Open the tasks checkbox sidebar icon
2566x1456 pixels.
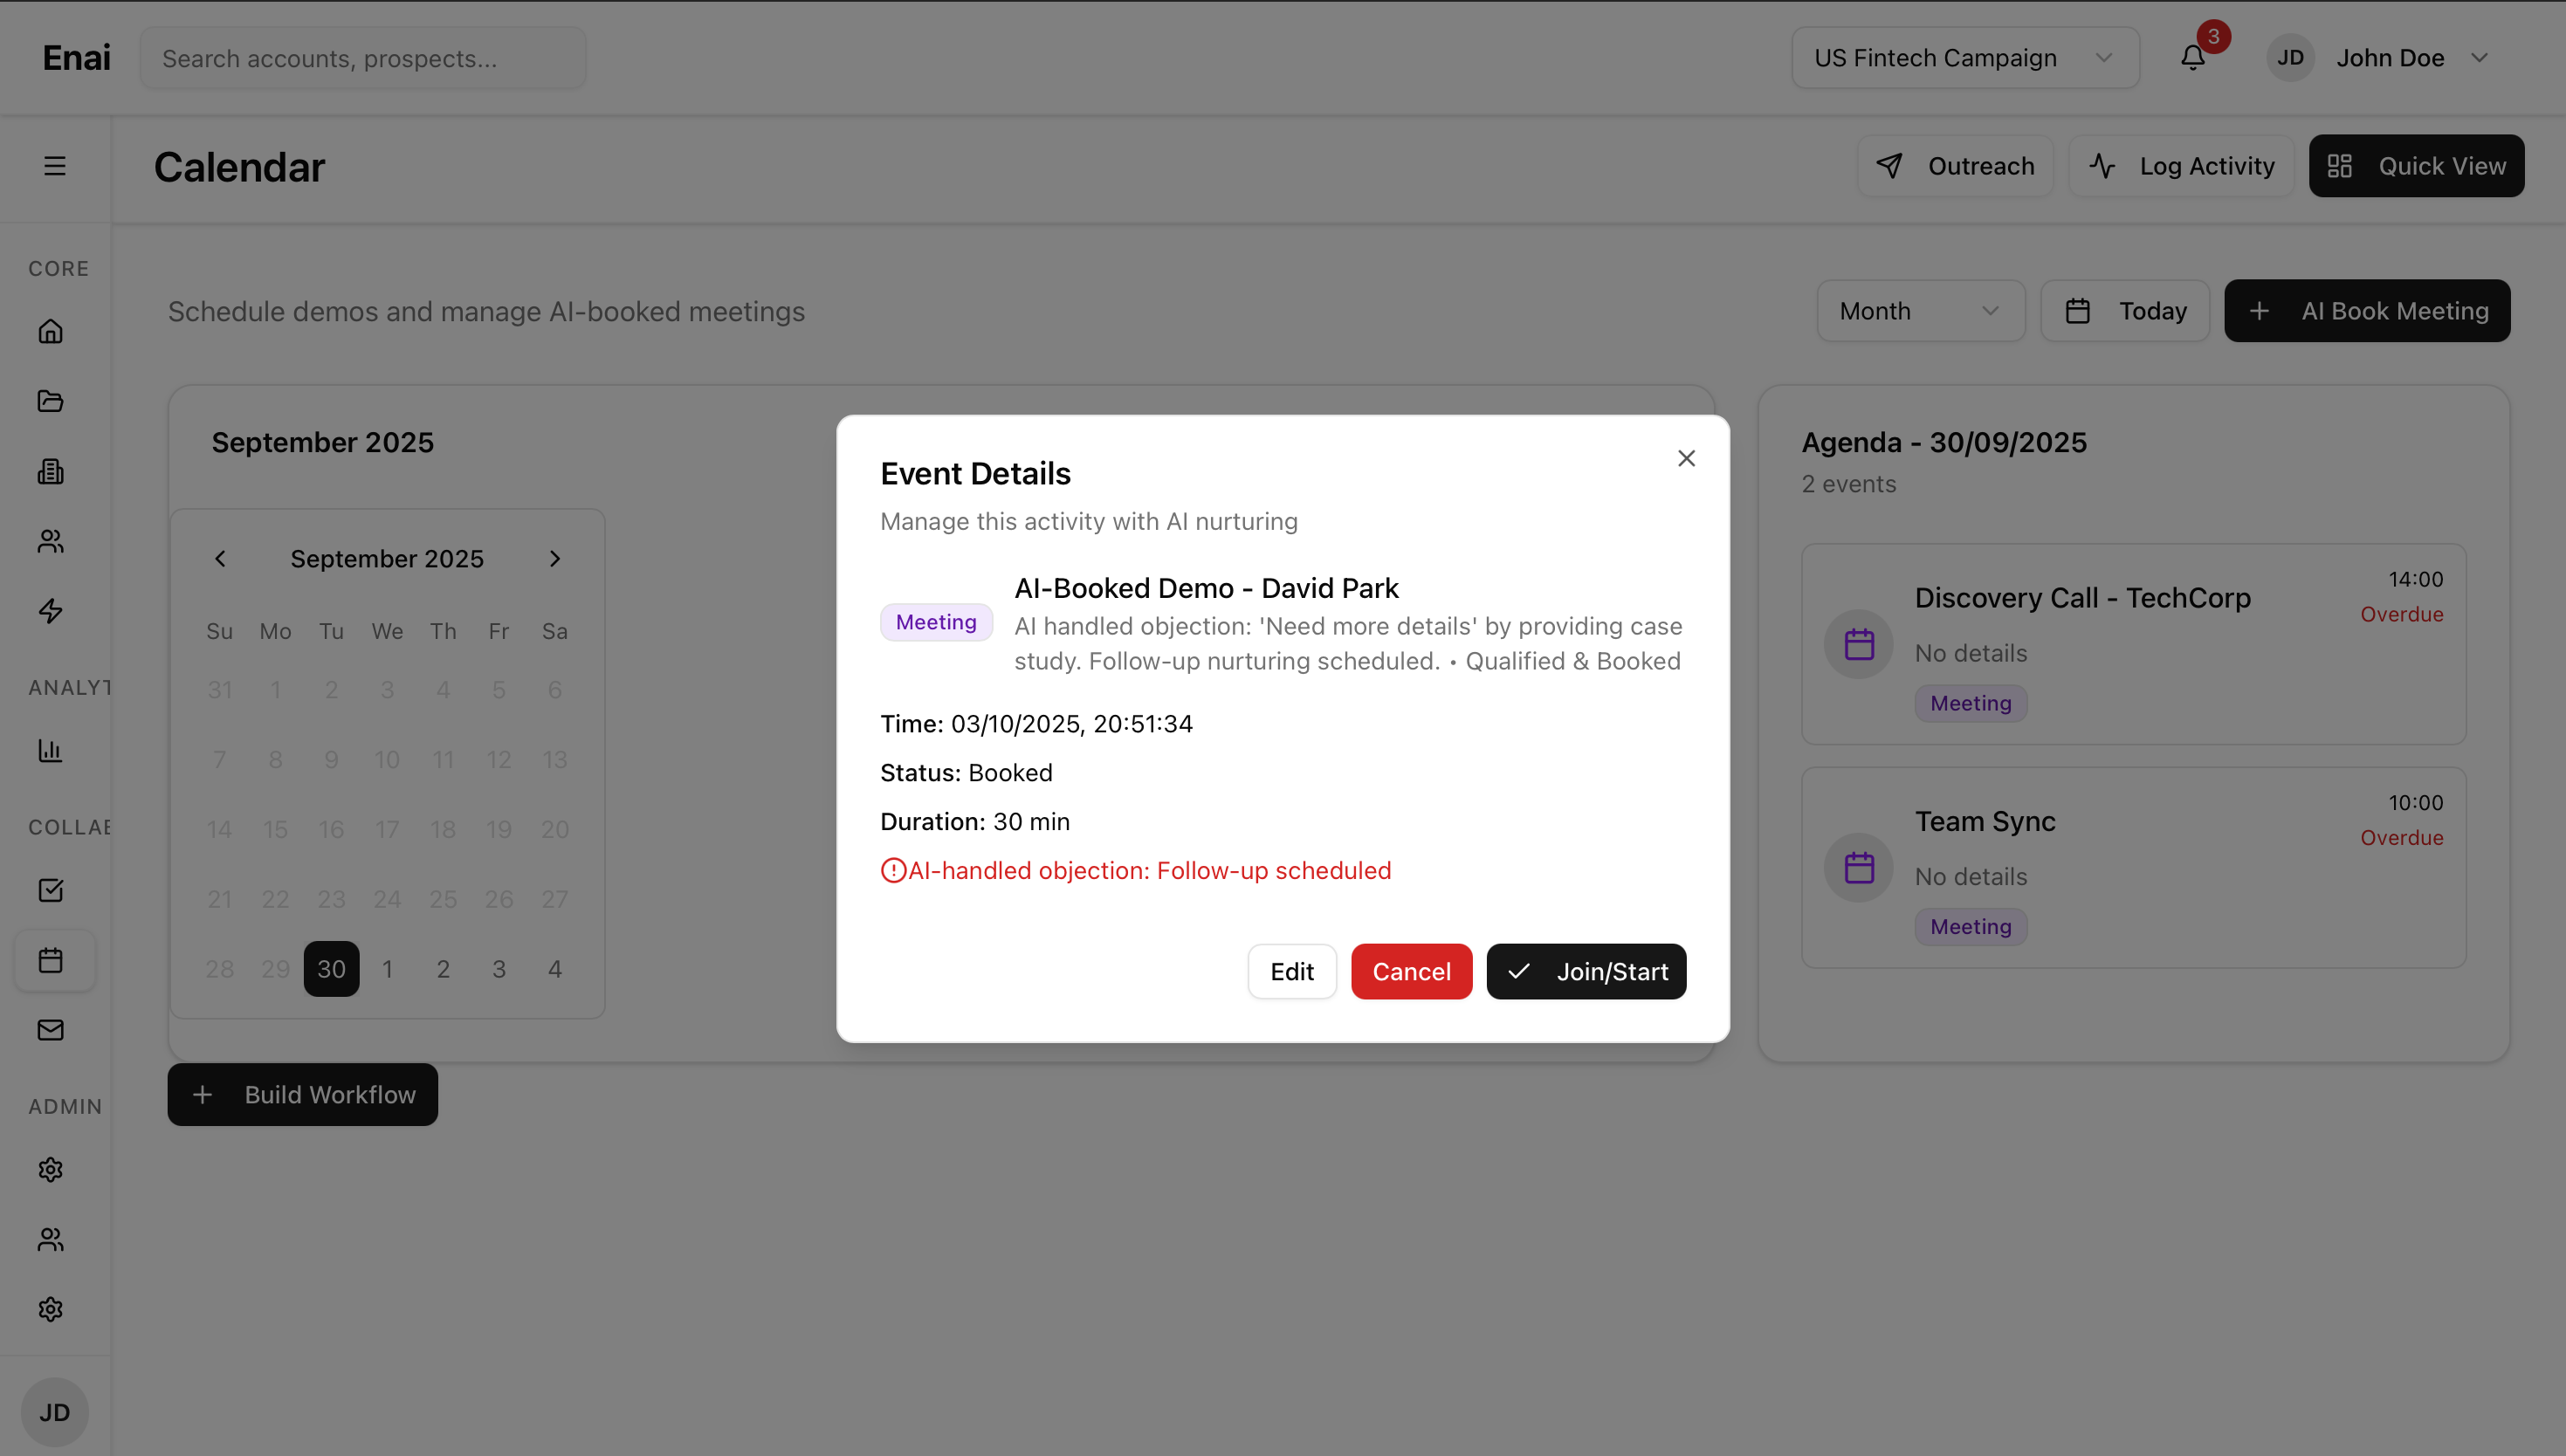point(51,890)
